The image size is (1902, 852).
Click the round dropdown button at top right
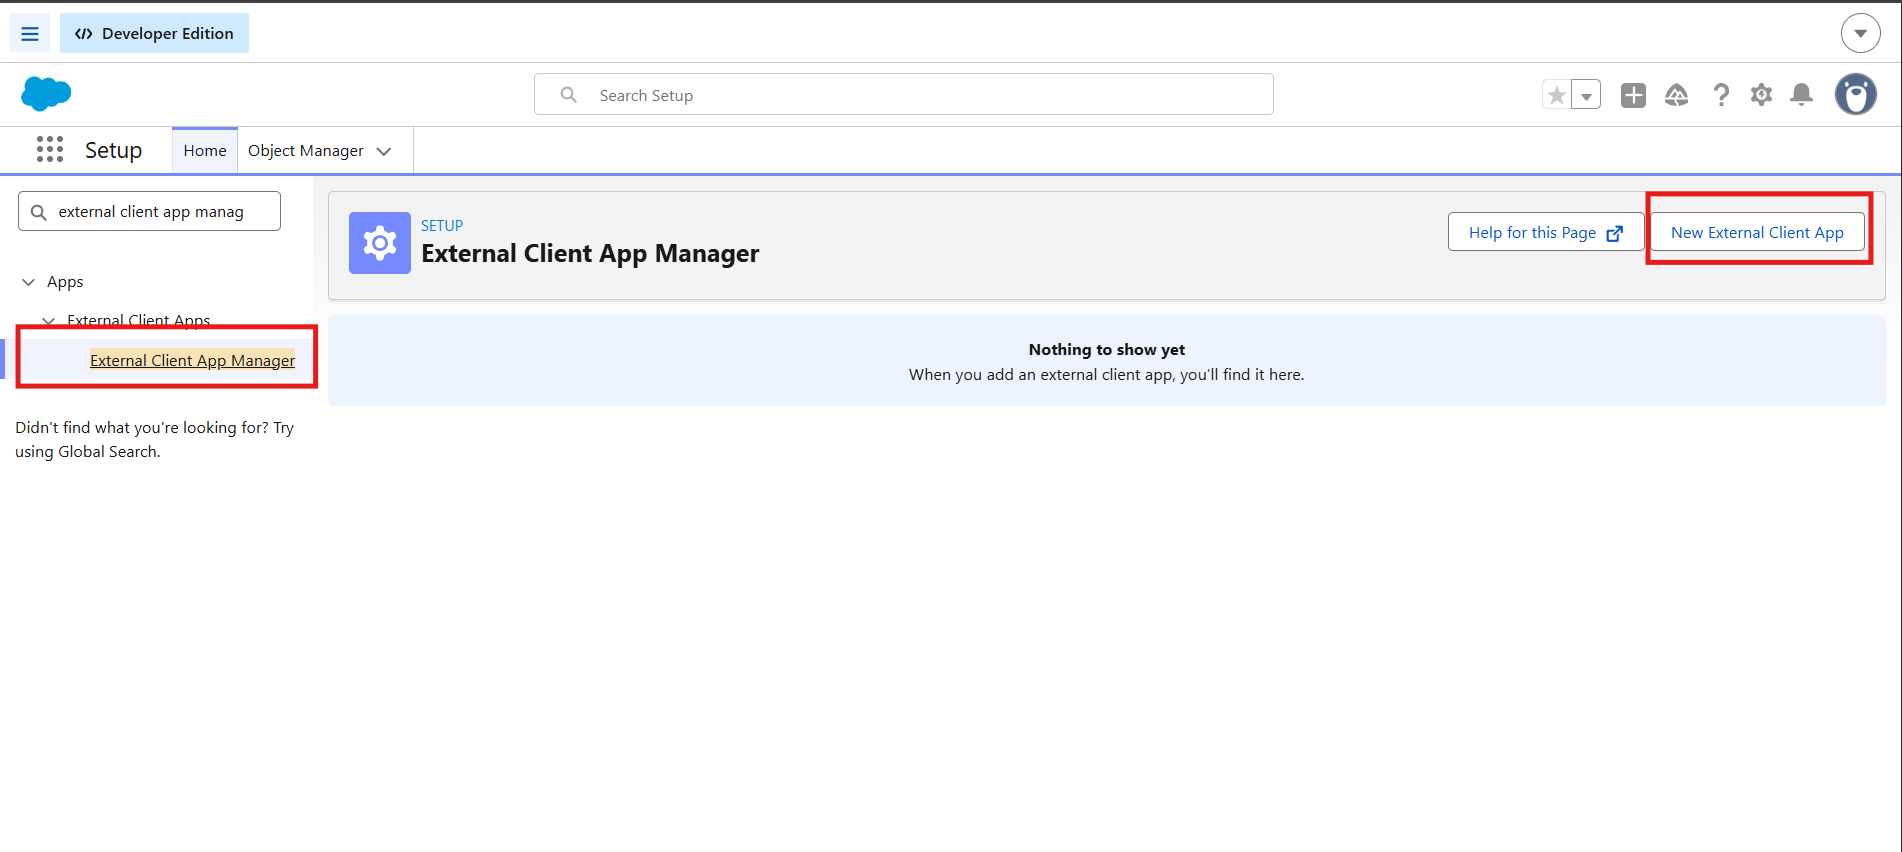tap(1860, 33)
